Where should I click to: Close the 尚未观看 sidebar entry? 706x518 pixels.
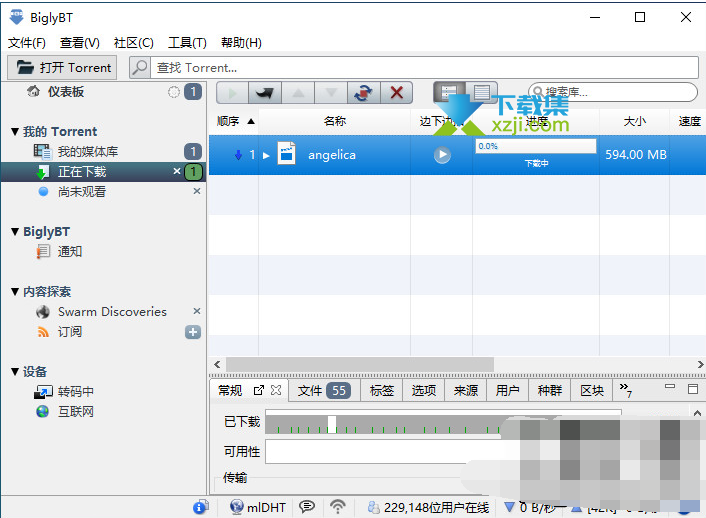(x=196, y=191)
